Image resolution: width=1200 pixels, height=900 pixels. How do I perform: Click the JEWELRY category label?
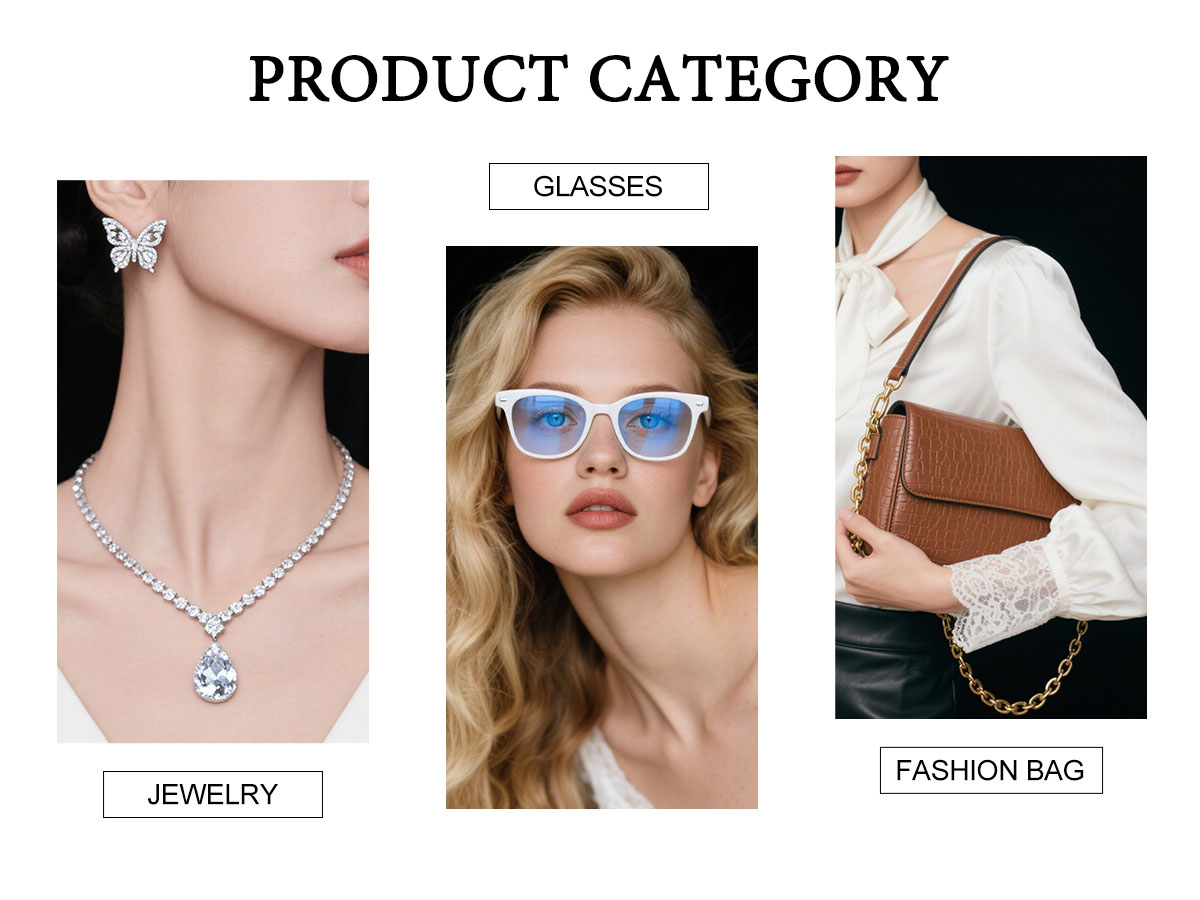[213, 794]
